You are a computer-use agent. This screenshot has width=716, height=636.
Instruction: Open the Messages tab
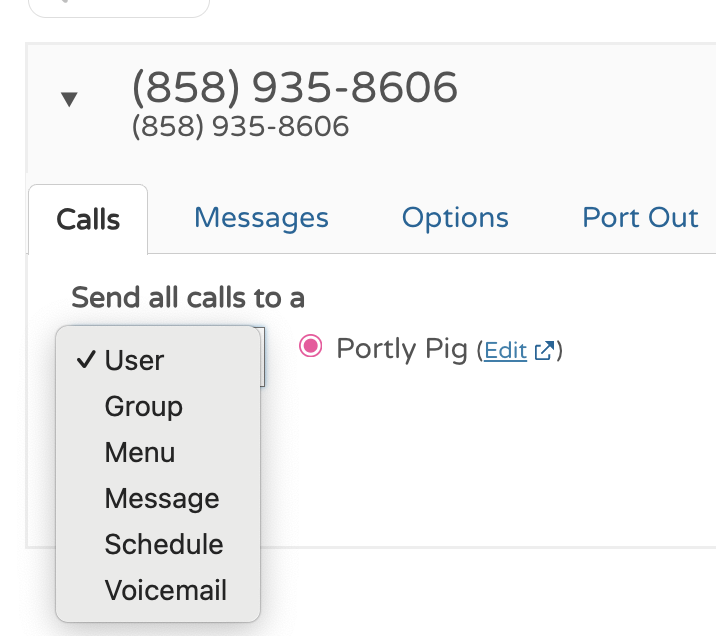point(261,218)
